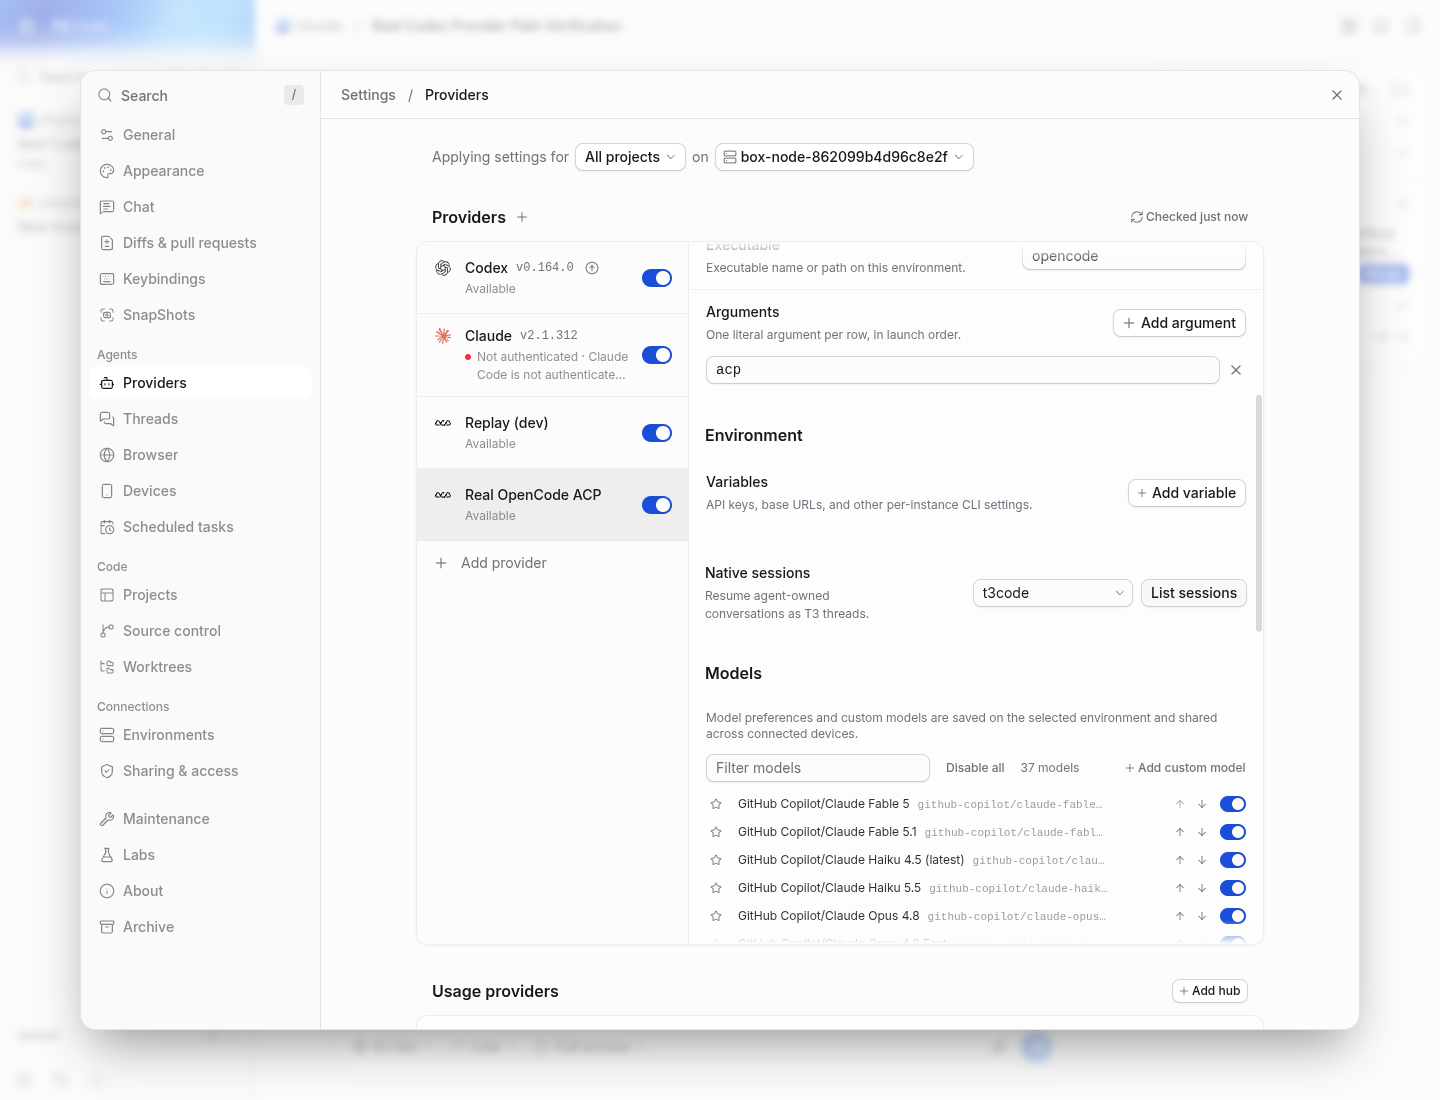
Task: Click the Add hub button
Action: click(x=1210, y=991)
